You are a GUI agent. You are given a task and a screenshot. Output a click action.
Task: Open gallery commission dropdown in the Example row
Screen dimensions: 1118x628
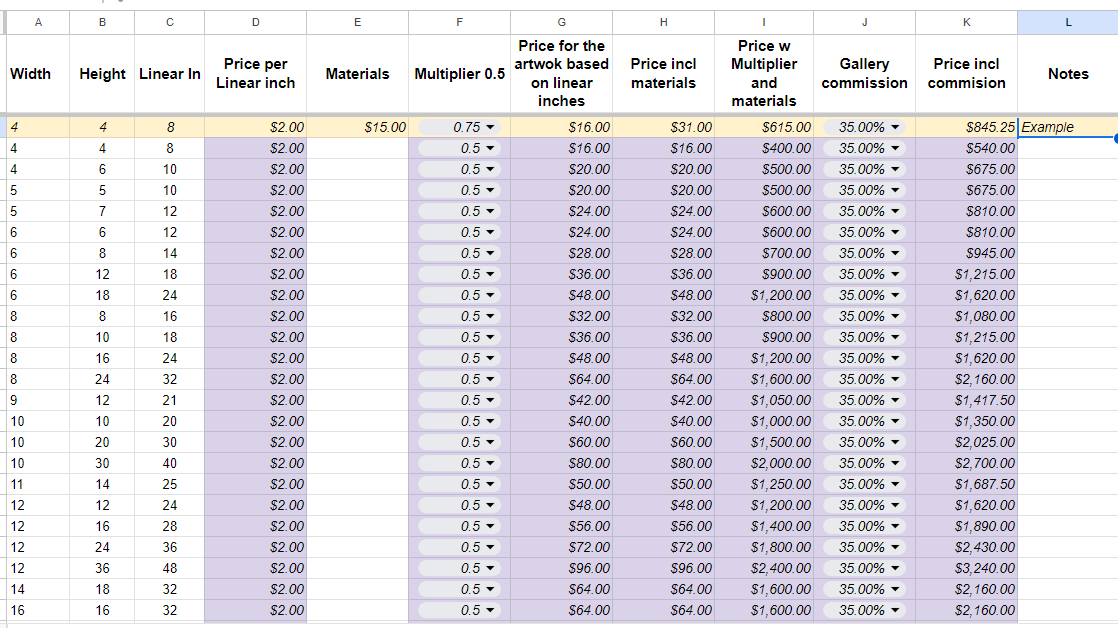coord(864,127)
